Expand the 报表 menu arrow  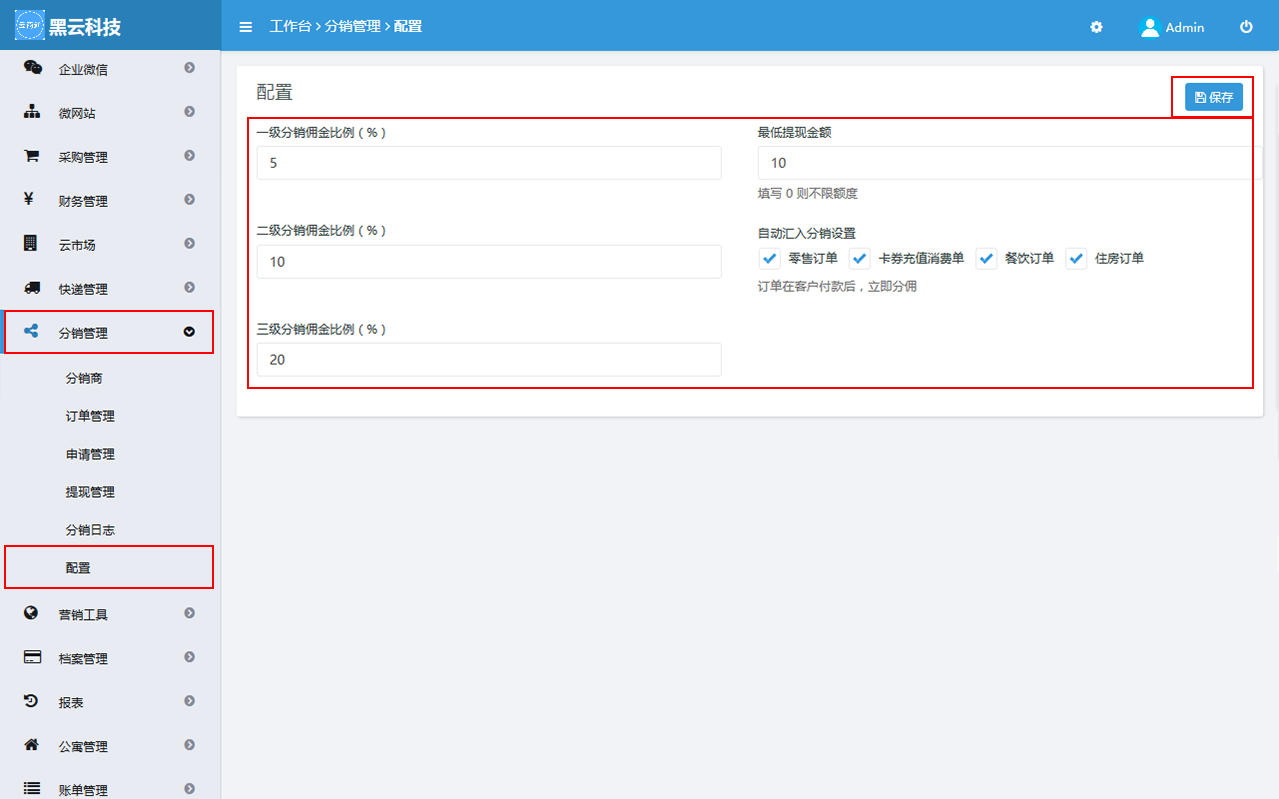(189, 702)
